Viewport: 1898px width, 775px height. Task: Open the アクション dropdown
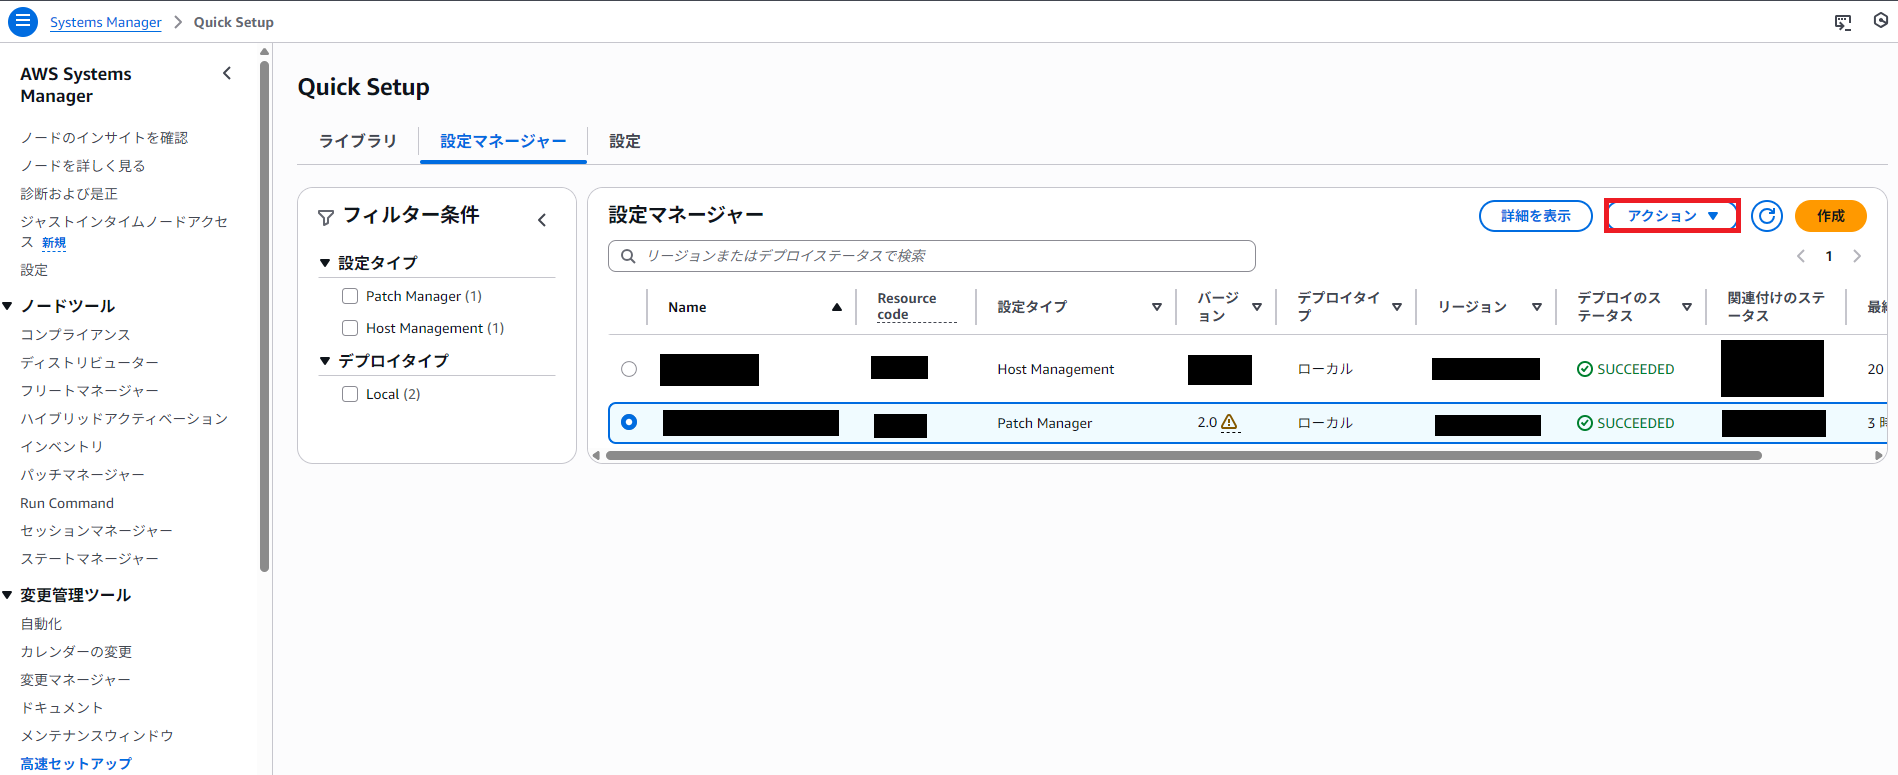click(1672, 216)
